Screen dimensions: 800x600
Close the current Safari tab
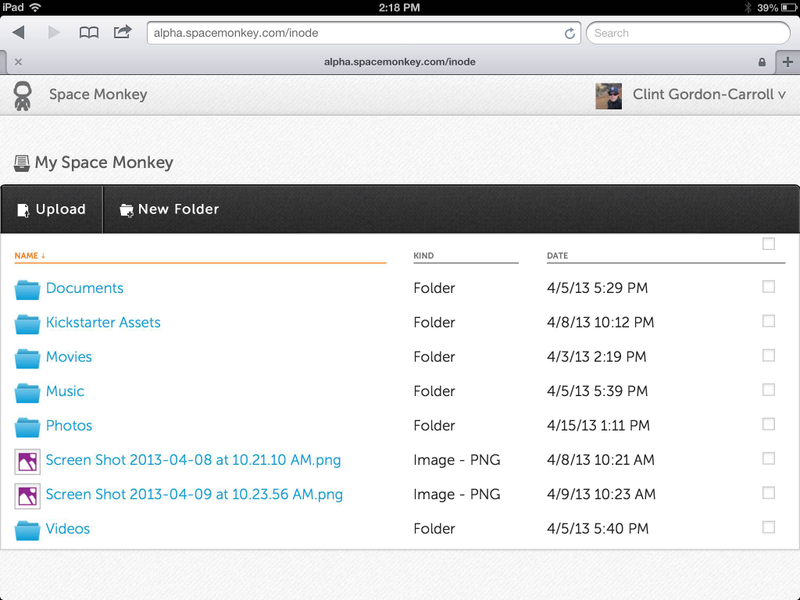click(18, 62)
